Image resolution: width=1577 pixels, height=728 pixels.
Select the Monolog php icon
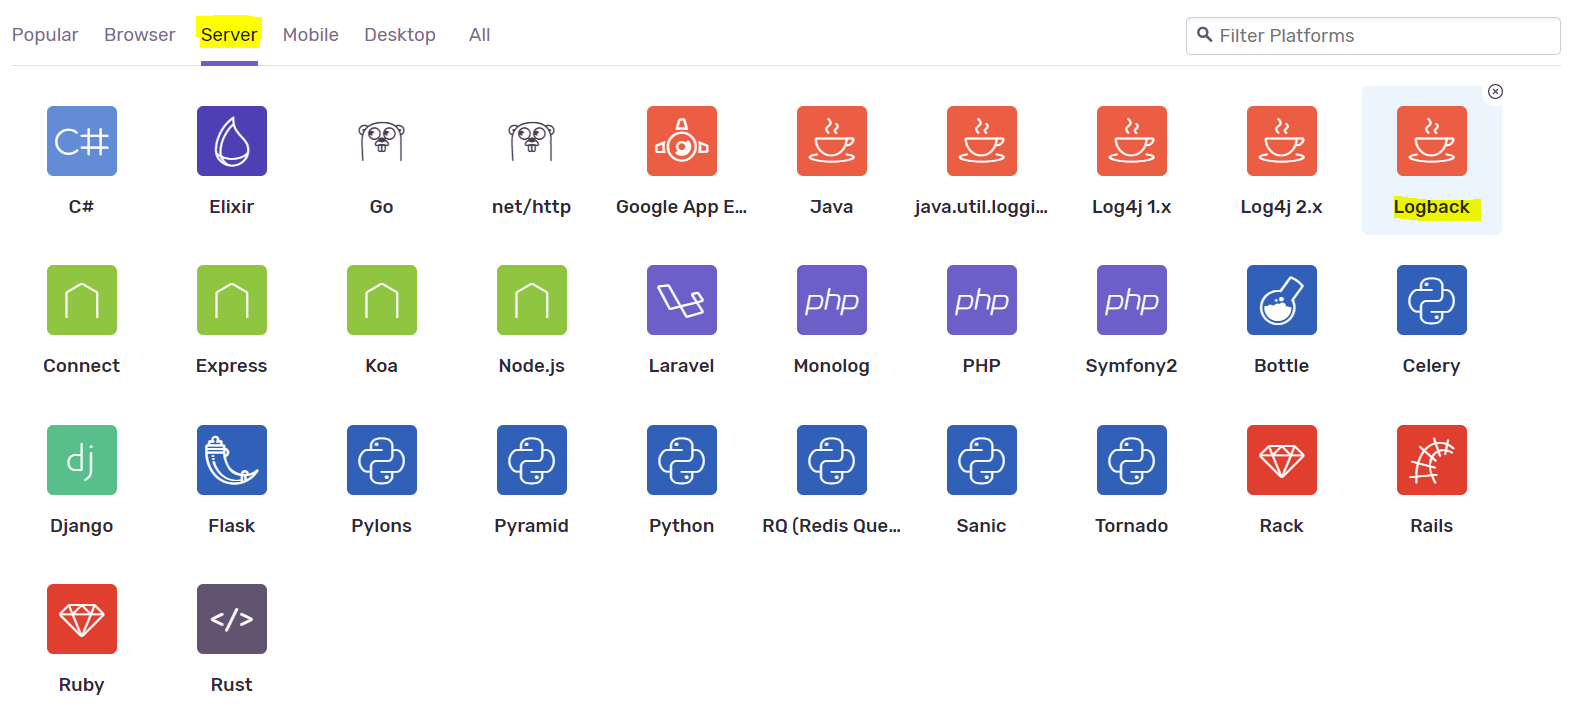(x=832, y=300)
